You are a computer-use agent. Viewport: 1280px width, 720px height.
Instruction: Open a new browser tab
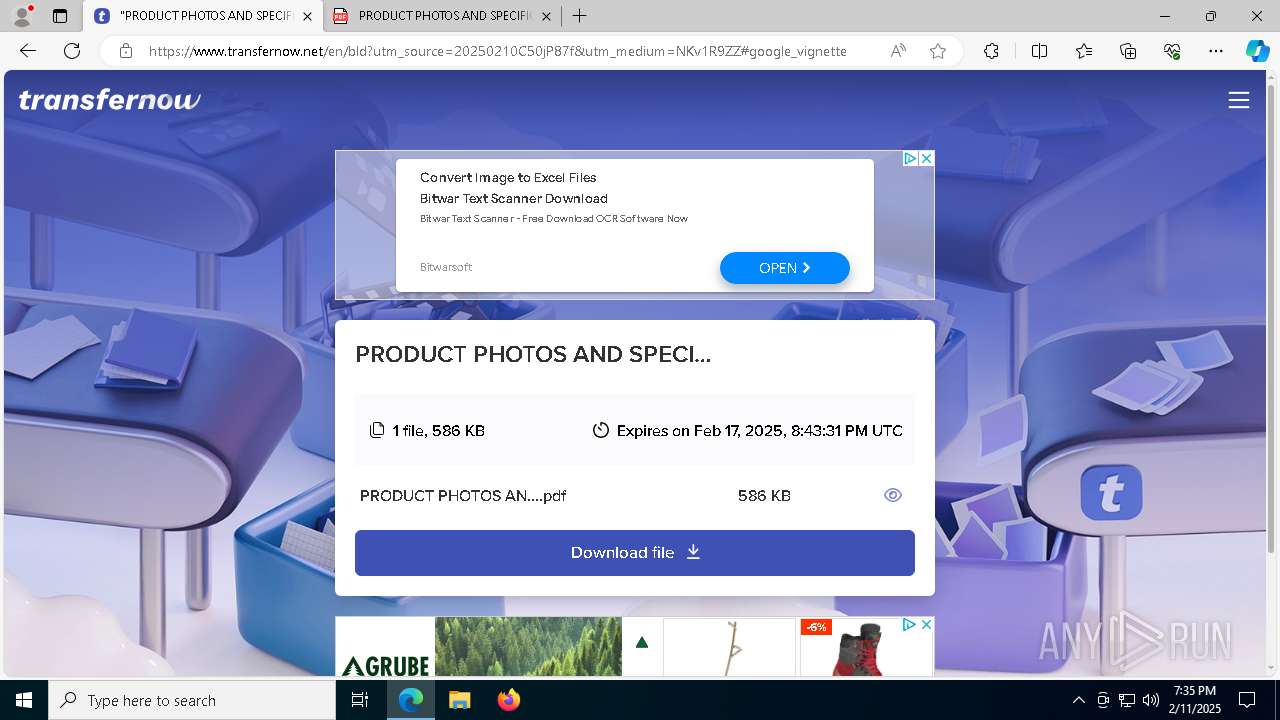(580, 16)
